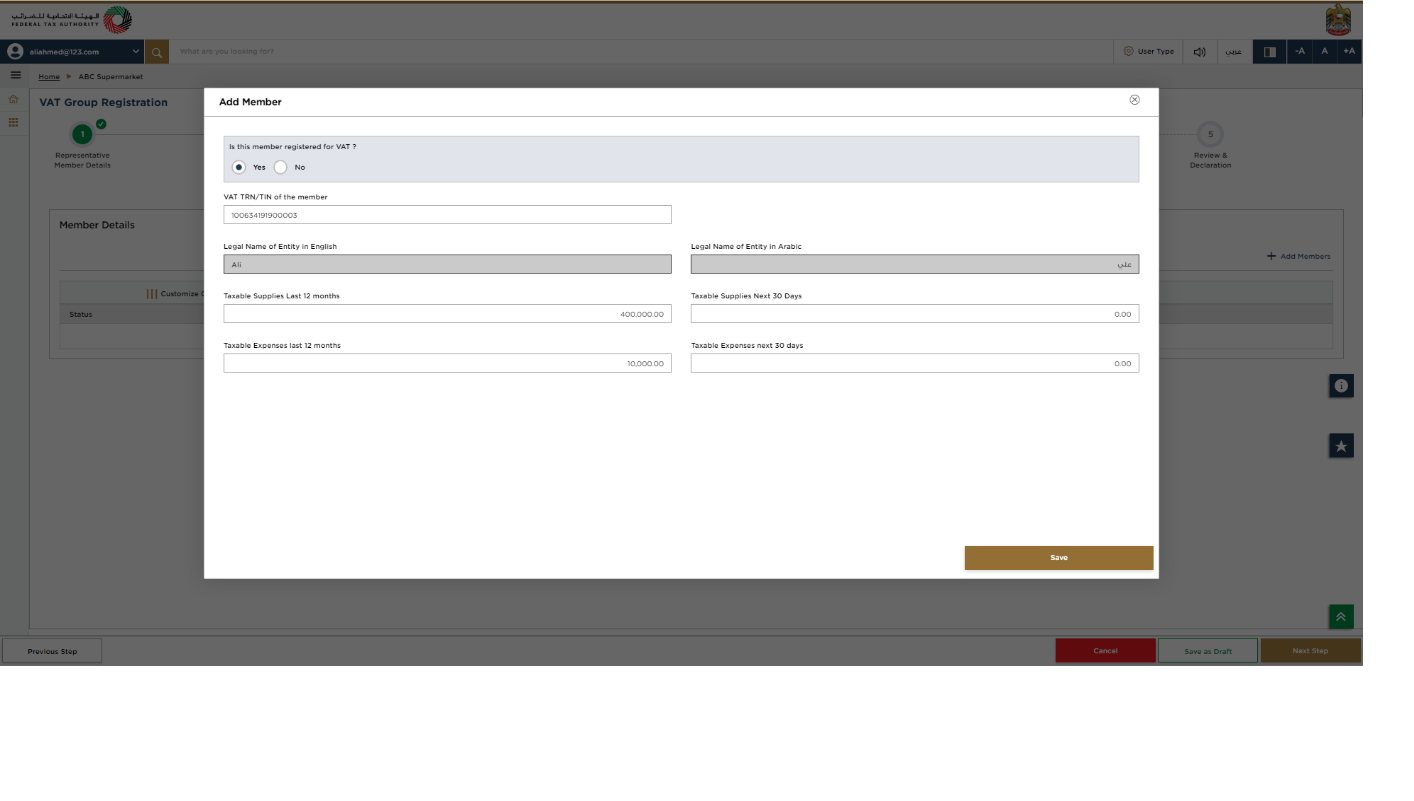1414x801 pixels.
Task: Click the Previous Step button
Action: [x=52, y=651]
